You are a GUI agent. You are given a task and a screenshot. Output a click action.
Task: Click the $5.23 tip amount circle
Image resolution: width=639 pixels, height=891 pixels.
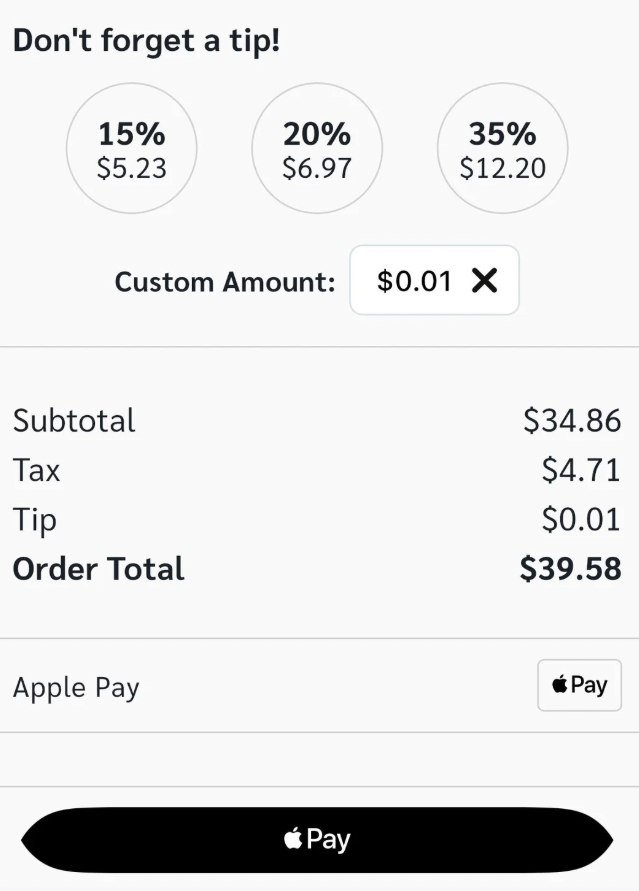(x=131, y=148)
